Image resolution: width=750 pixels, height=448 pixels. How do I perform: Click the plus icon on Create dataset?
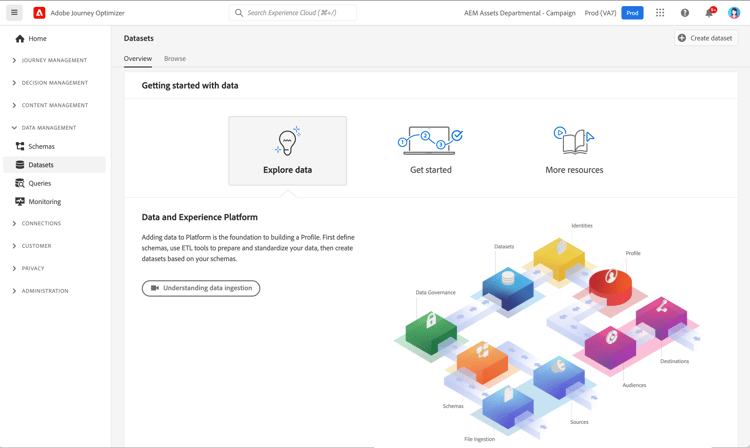[x=682, y=38]
